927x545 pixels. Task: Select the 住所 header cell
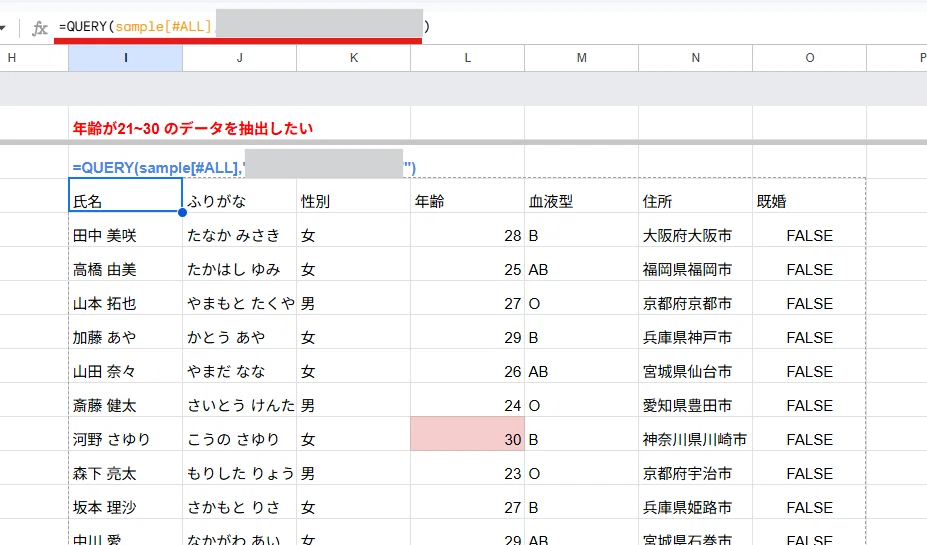[696, 196]
